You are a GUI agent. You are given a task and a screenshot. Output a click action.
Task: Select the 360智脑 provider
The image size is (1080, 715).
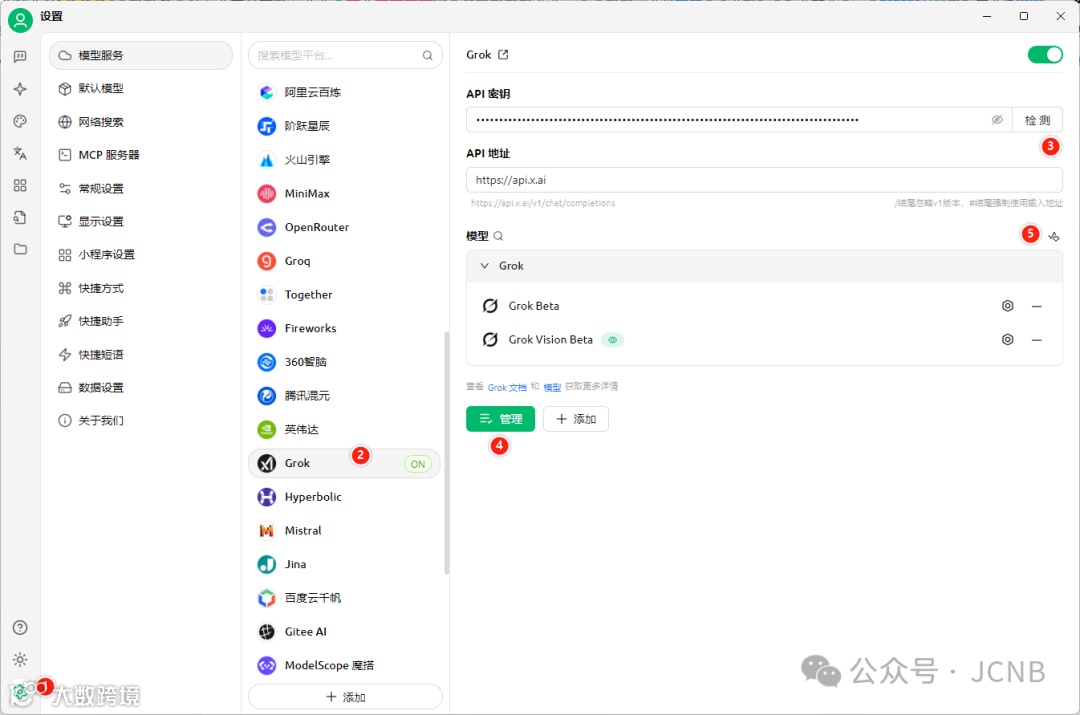344,362
